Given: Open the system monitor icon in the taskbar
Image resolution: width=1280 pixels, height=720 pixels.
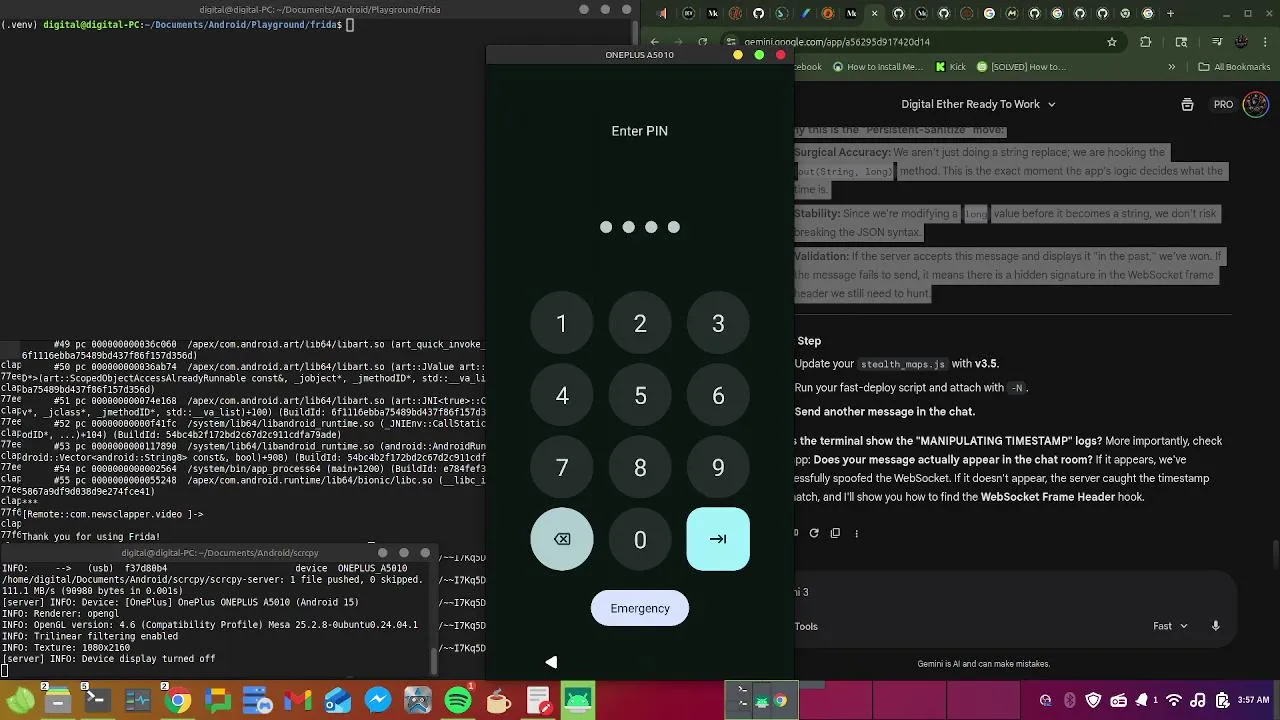Looking at the screenshot, I should coord(138,701).
